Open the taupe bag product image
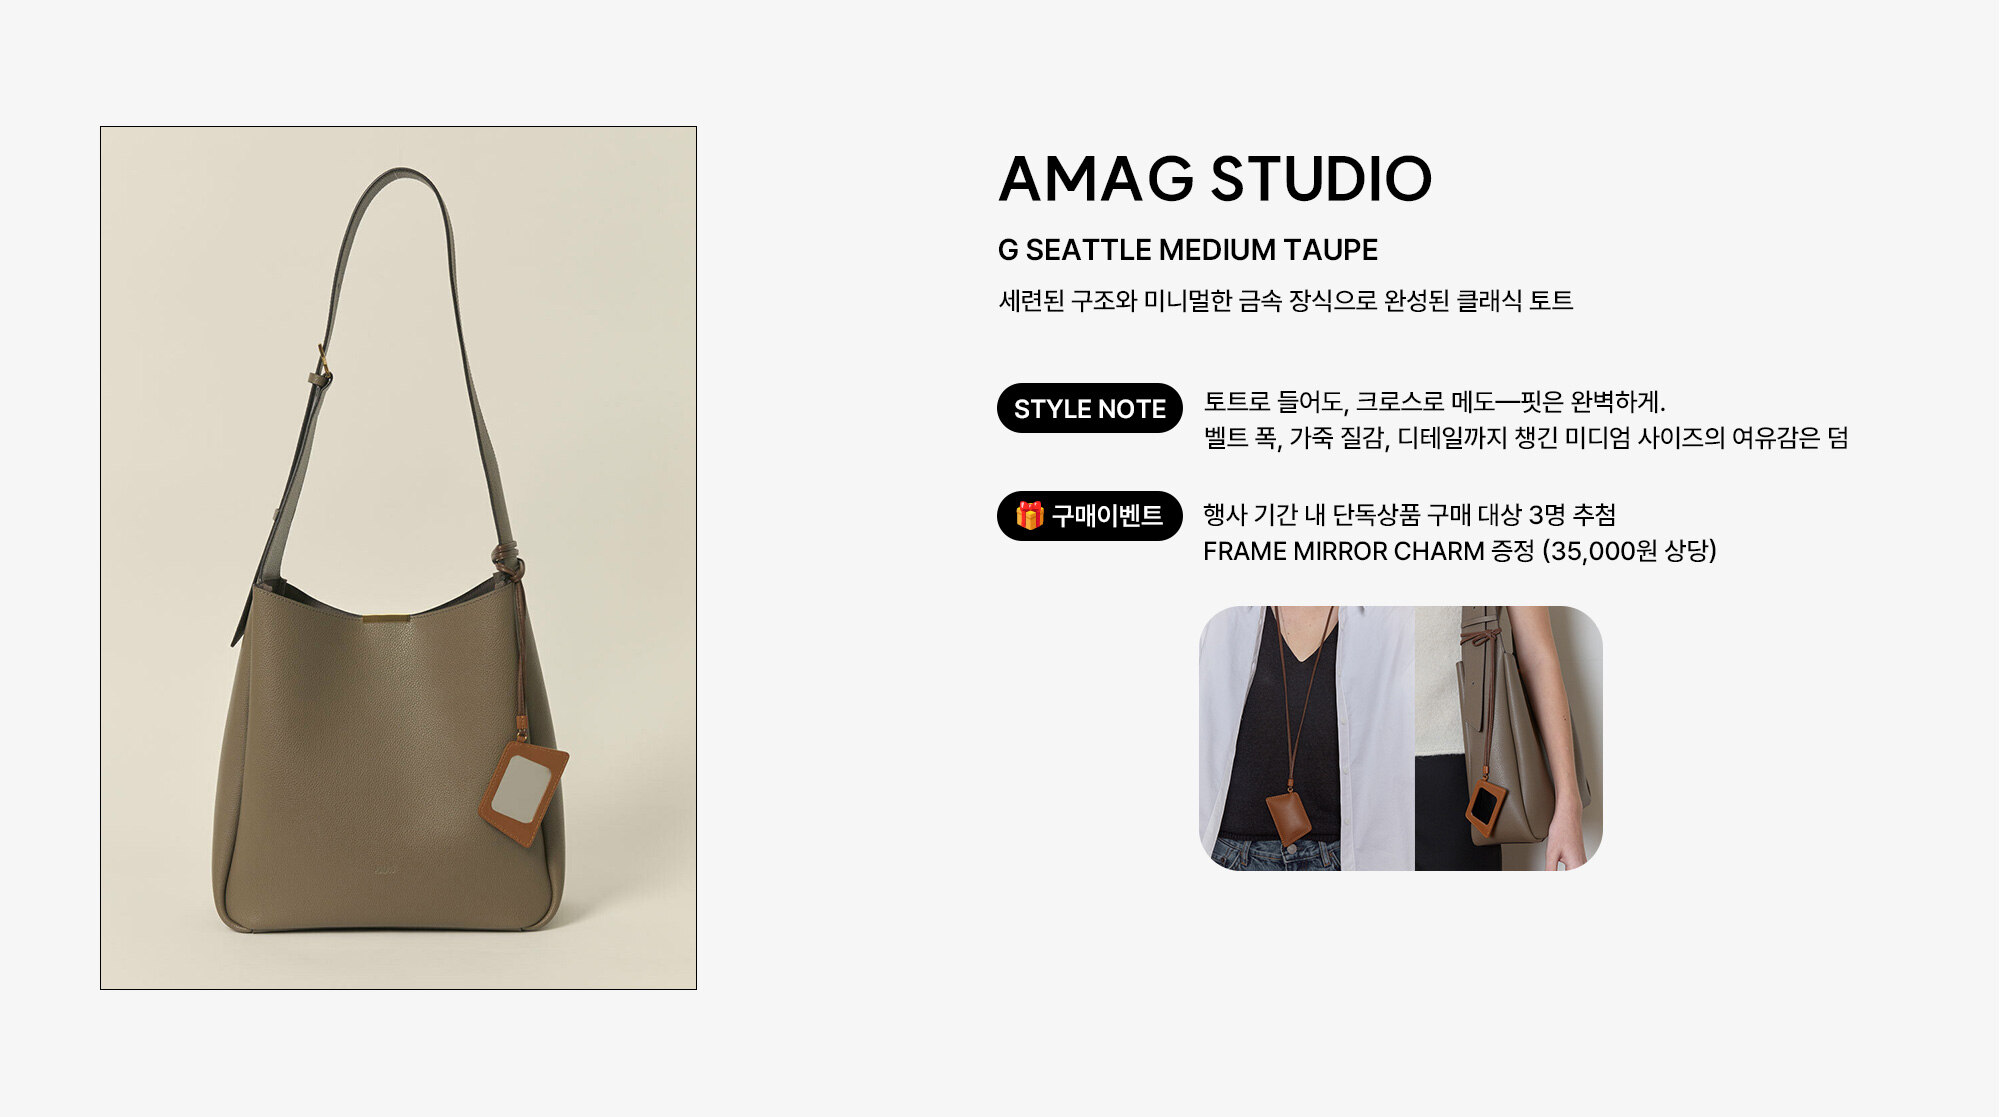 click(x=398, y=558)
